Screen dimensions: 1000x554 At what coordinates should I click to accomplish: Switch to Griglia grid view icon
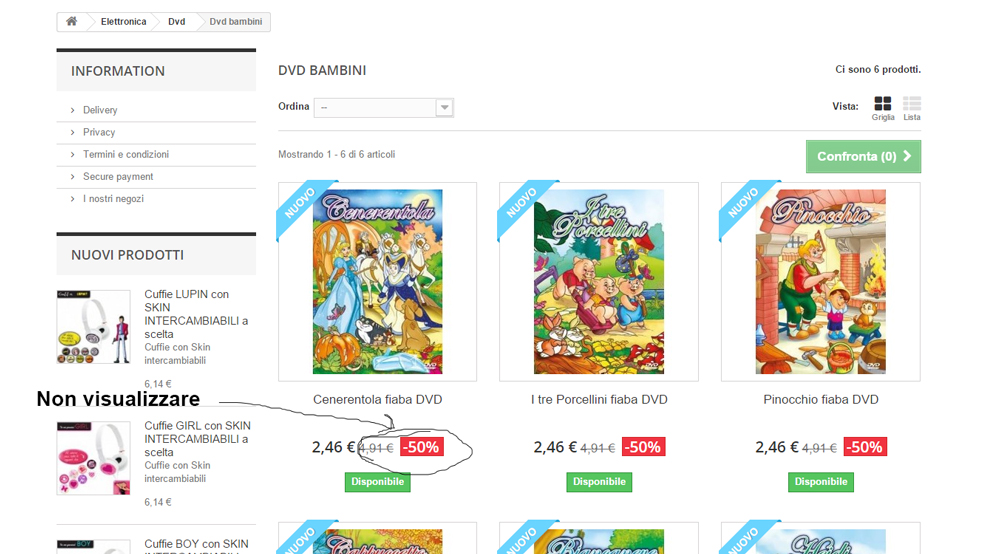tap(883, 104)
